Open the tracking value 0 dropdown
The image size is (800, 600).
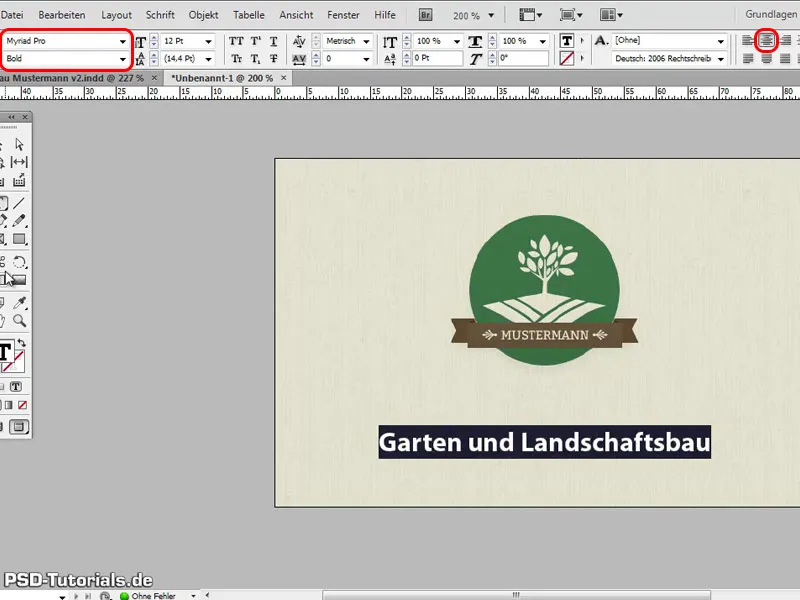coord(366,59)
